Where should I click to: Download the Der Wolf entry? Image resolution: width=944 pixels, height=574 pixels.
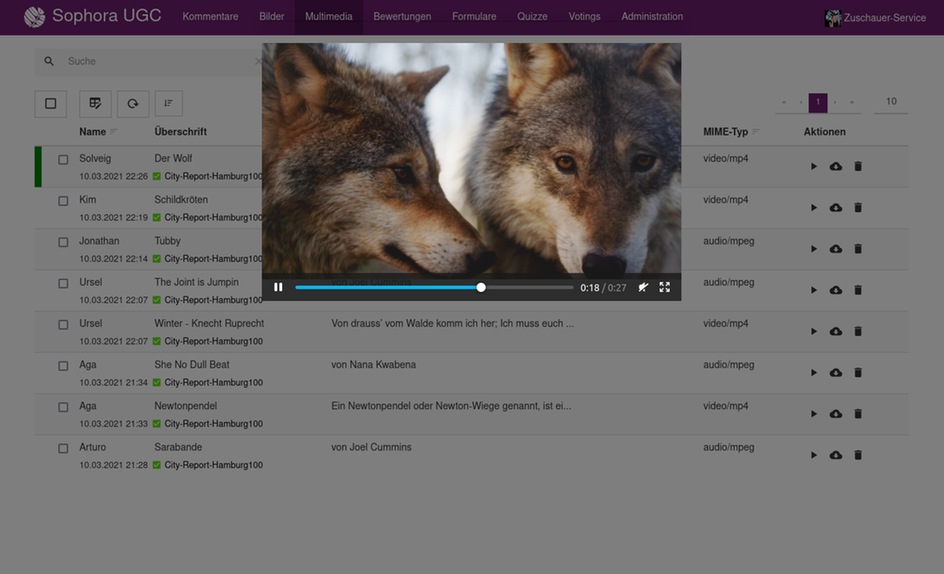pyautogui.click(x=836, y=166)
